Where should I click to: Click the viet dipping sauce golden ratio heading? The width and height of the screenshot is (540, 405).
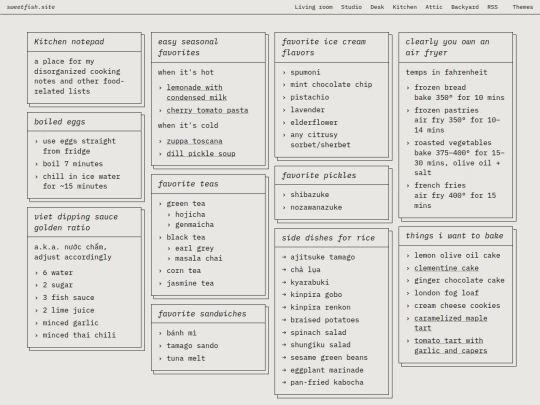[x=76, y=222]
